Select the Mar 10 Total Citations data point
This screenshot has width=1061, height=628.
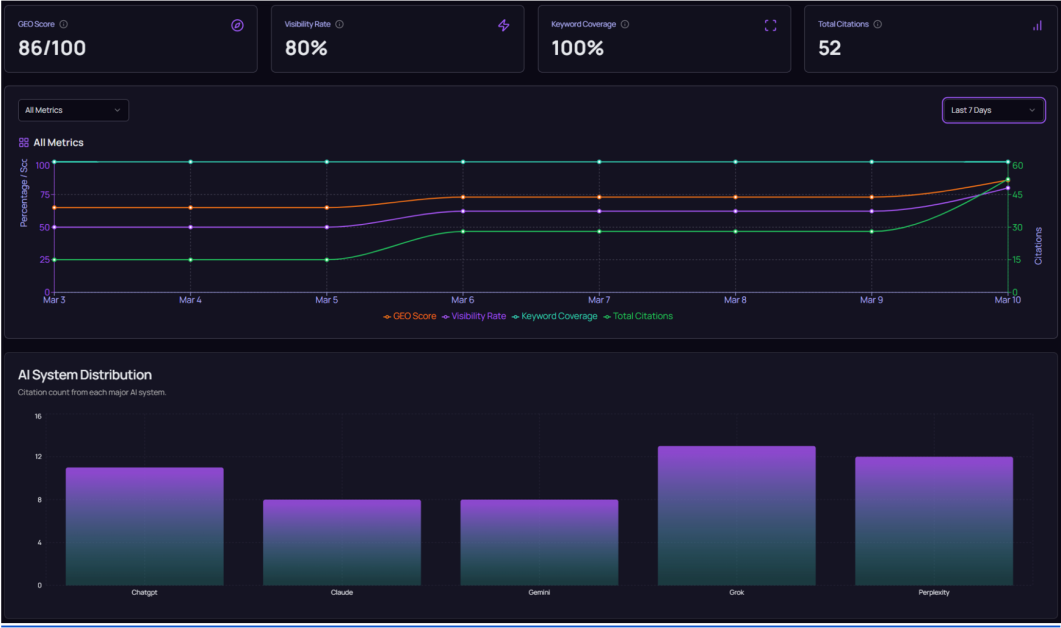click(1008, 180)
